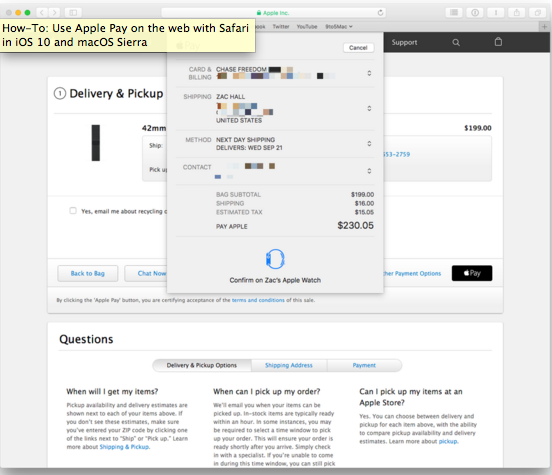Image resolution: width=552 pixels, height=475 pixels.
Task: Cancel the Apple Pay sheet
Action: [x=358, y=48]
